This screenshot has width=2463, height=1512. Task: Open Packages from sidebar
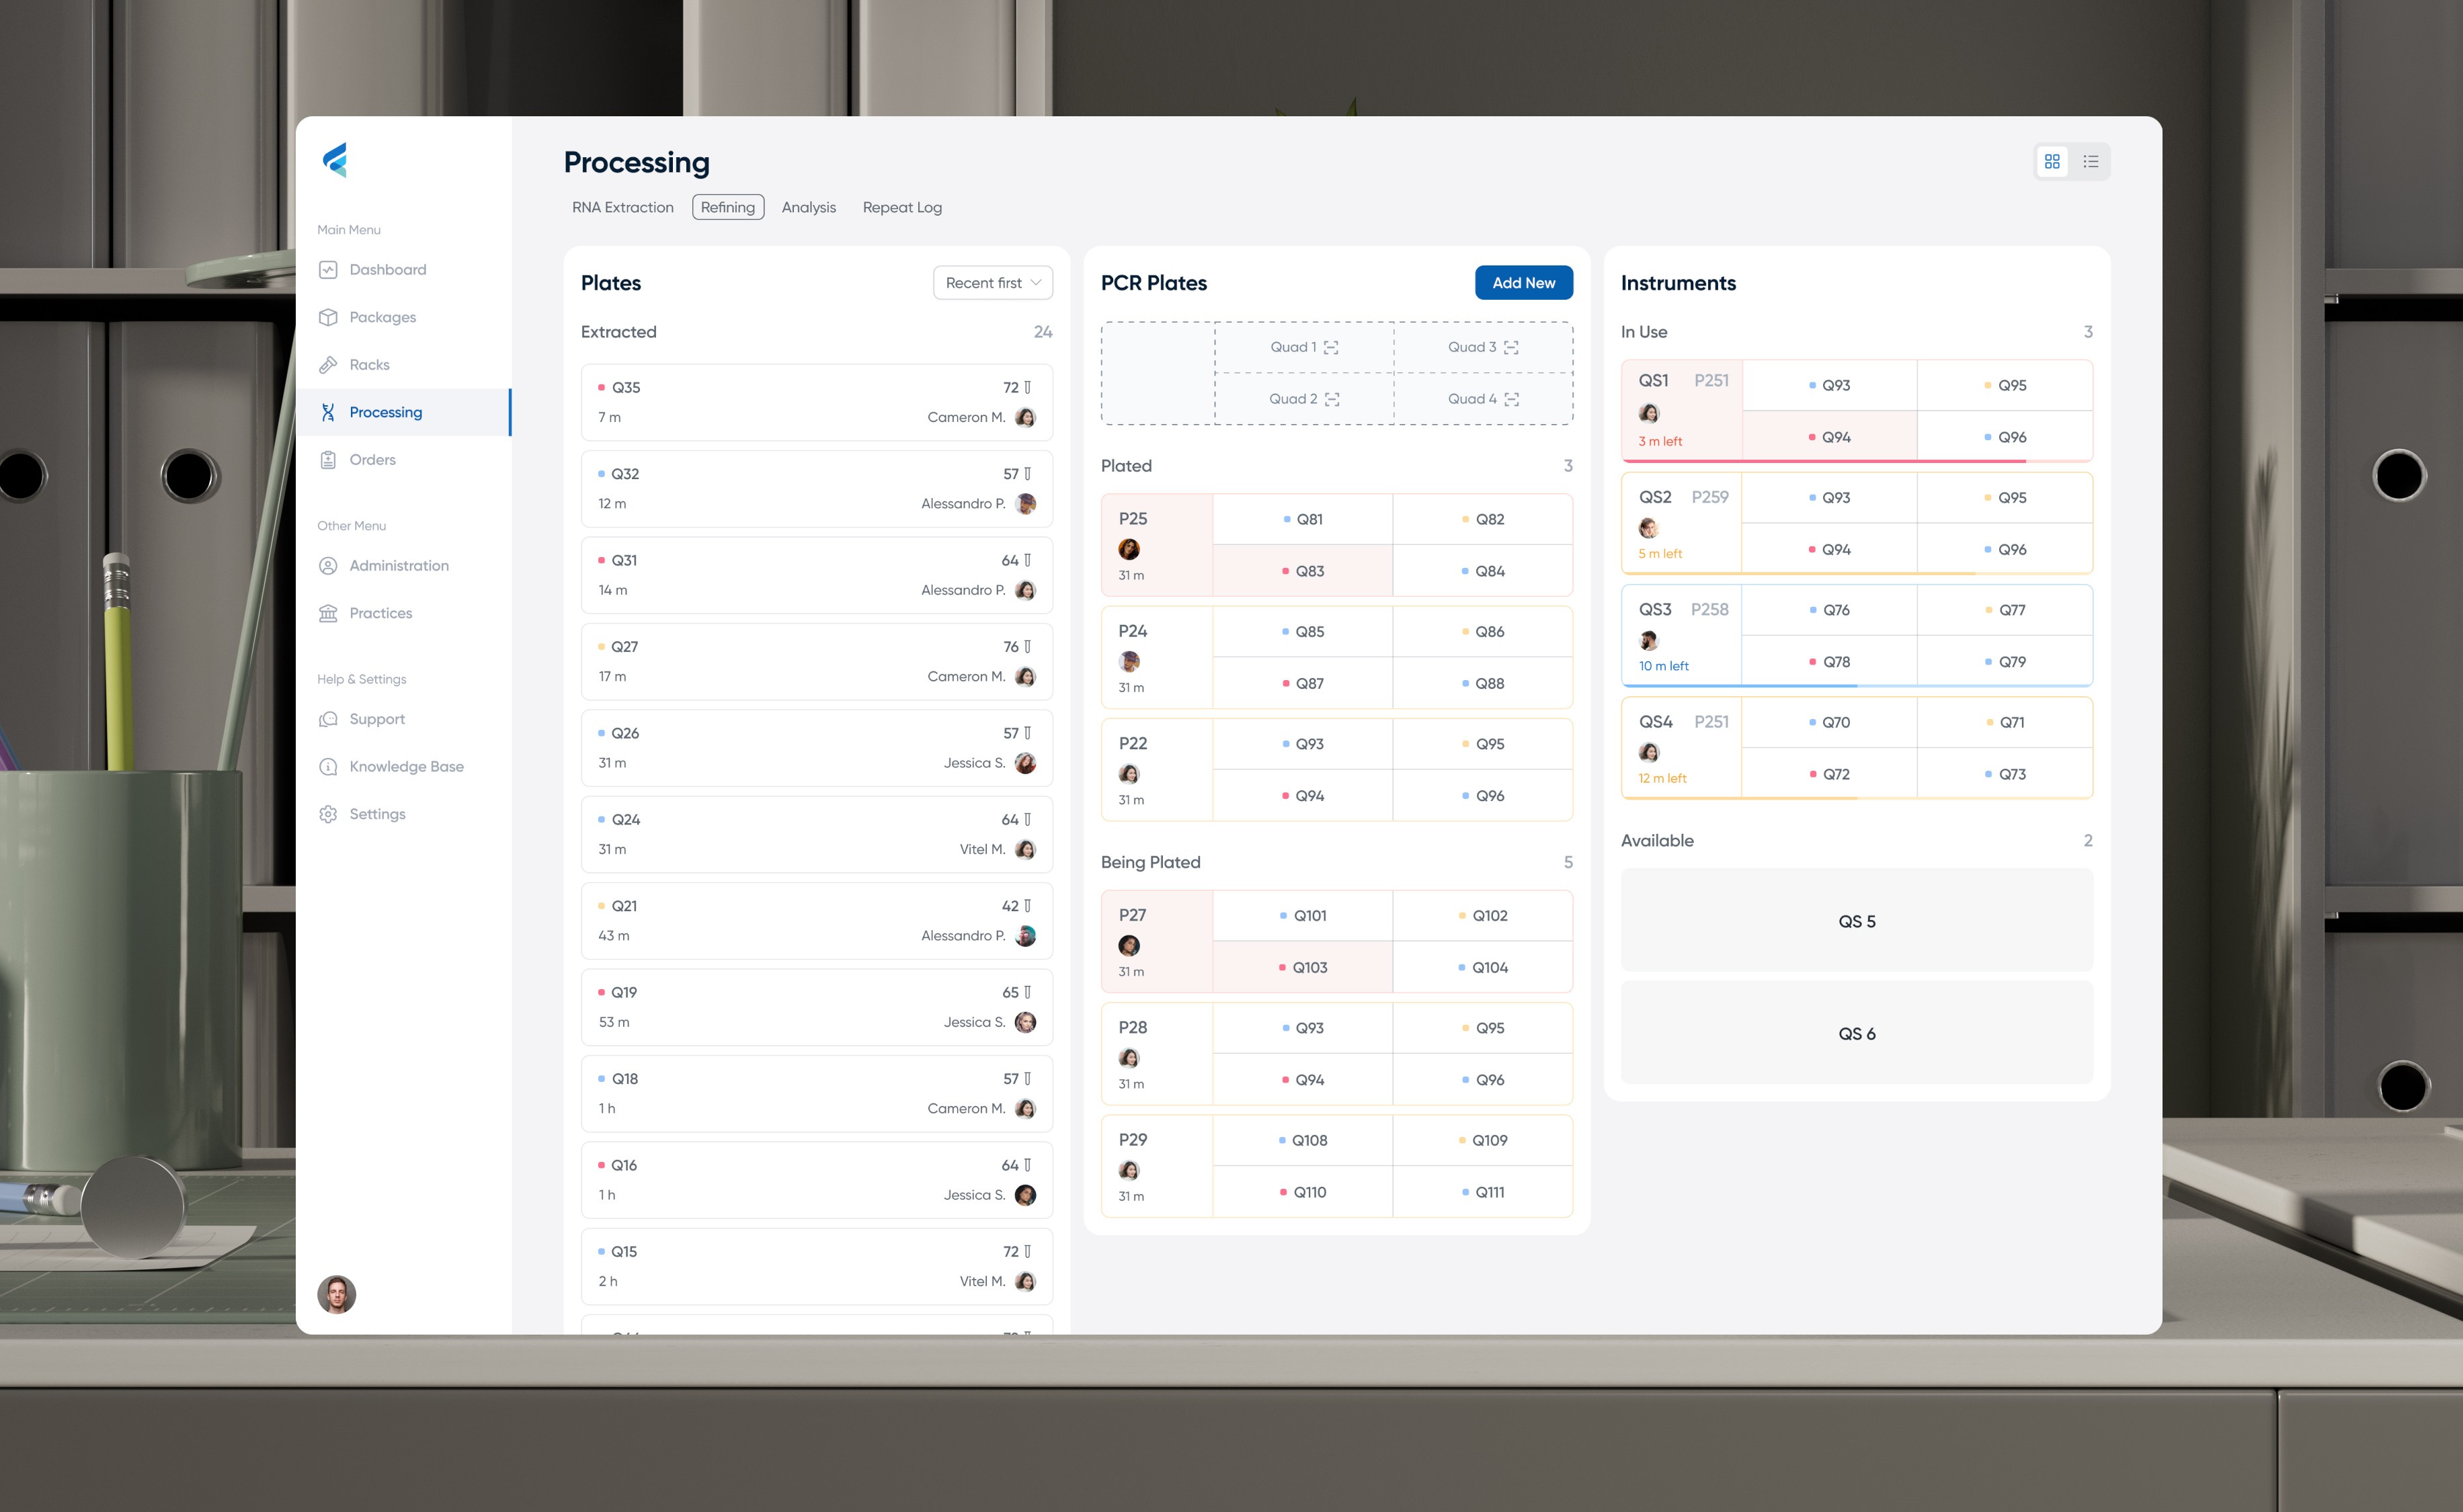click(x=382, y=317)
